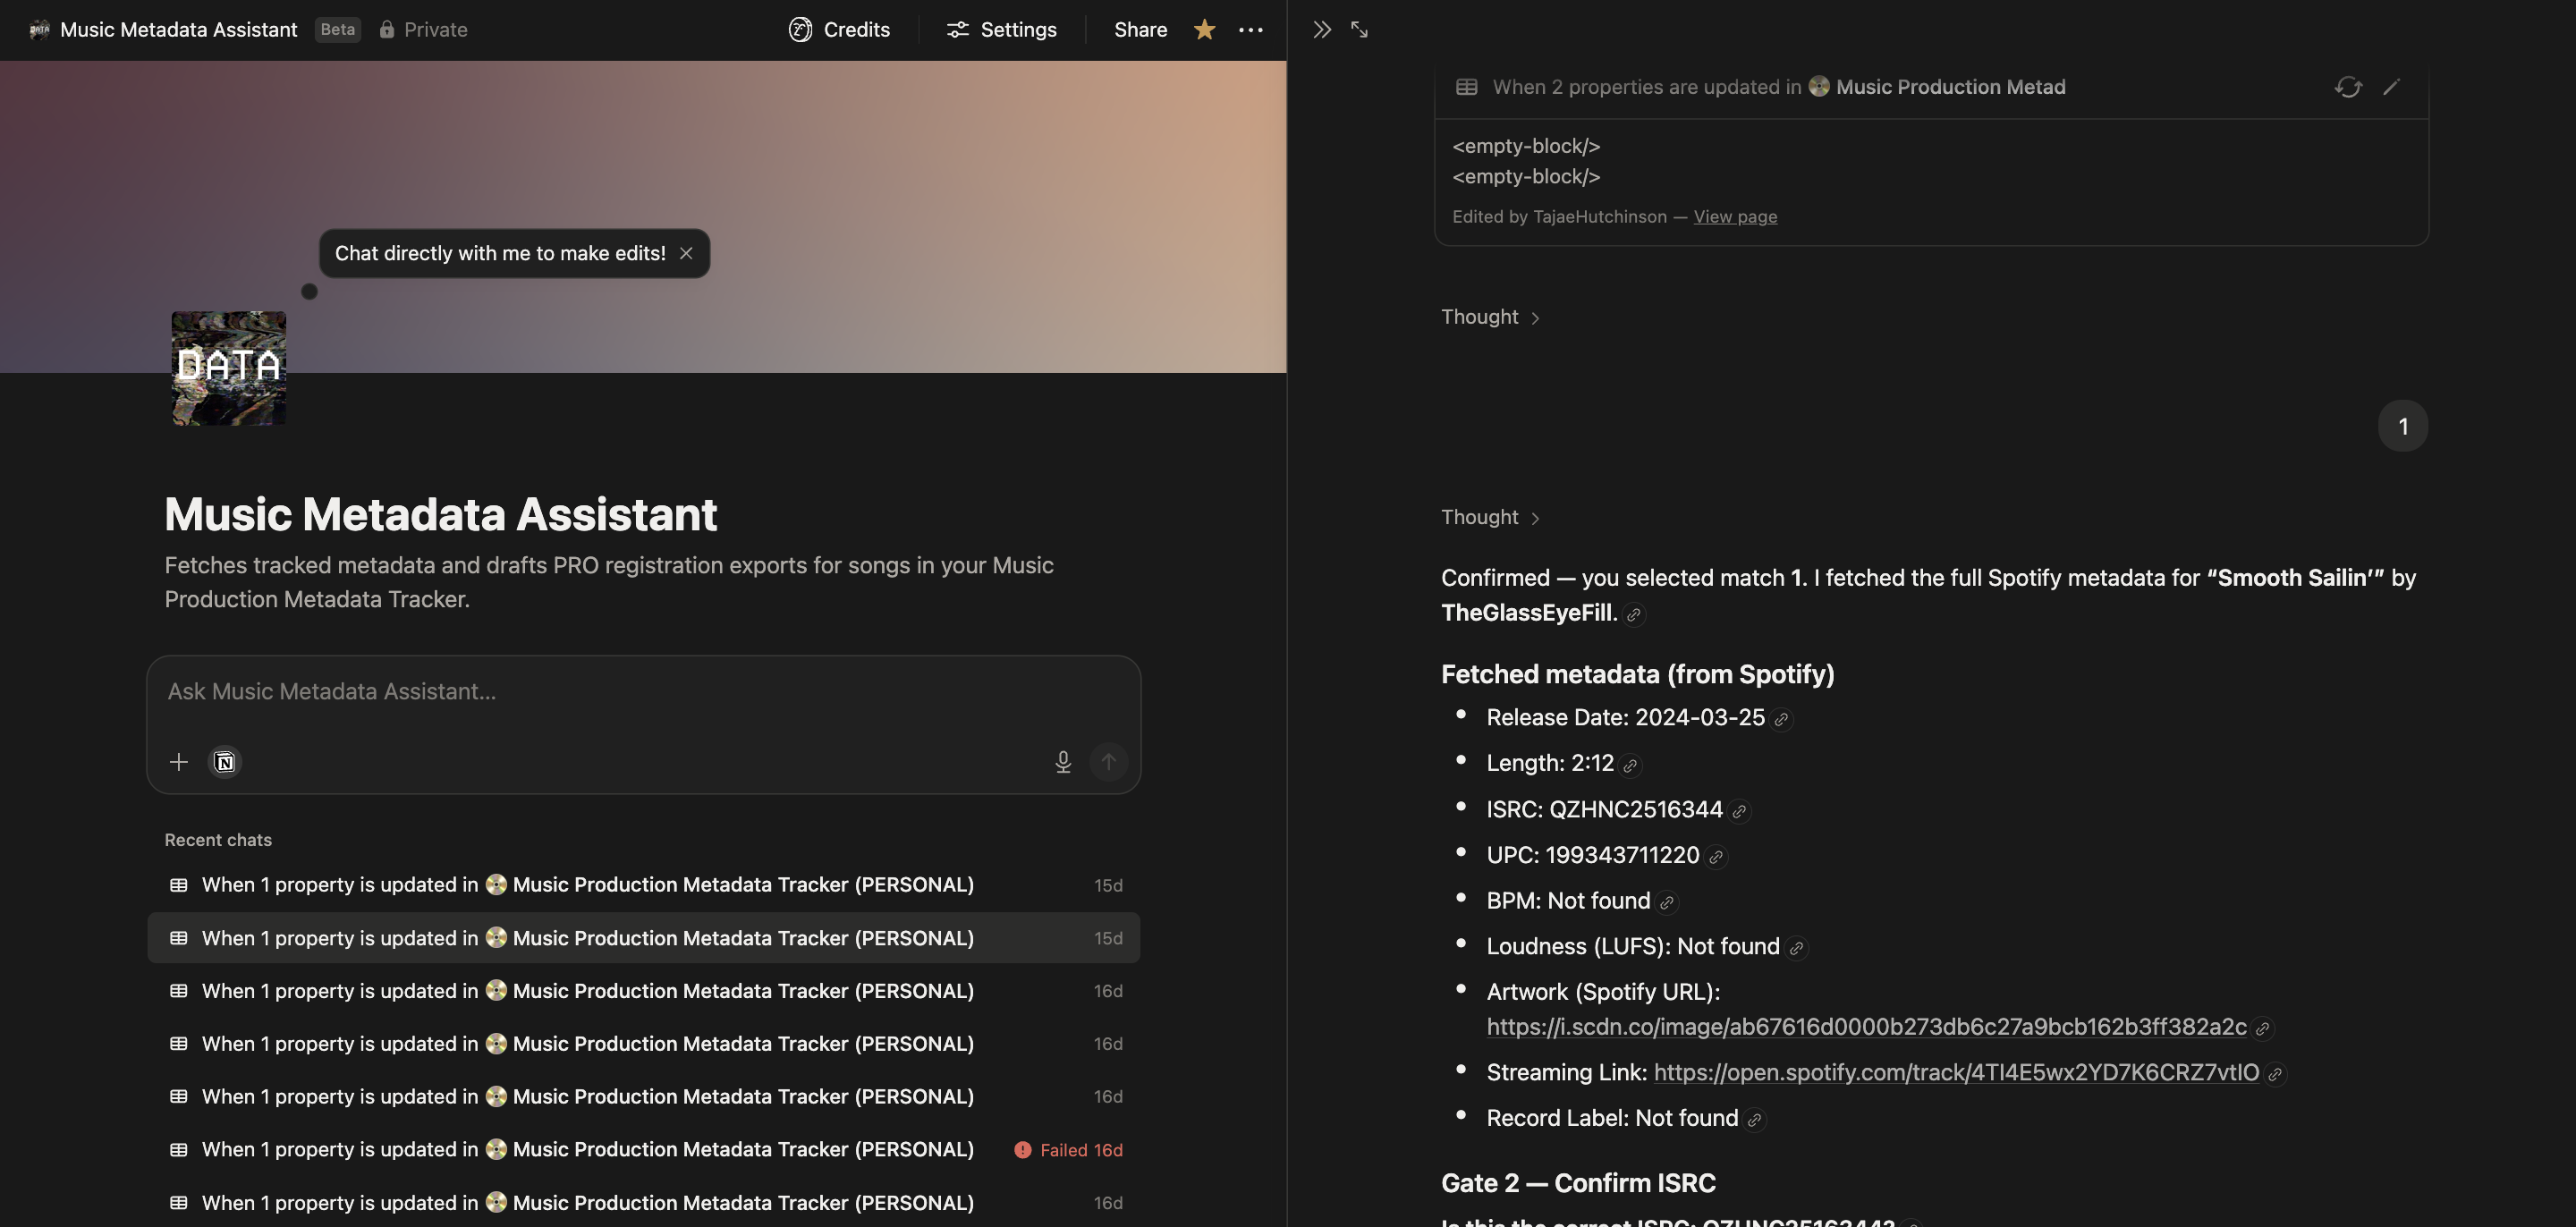Click the DATA agent avatar image

228,368
